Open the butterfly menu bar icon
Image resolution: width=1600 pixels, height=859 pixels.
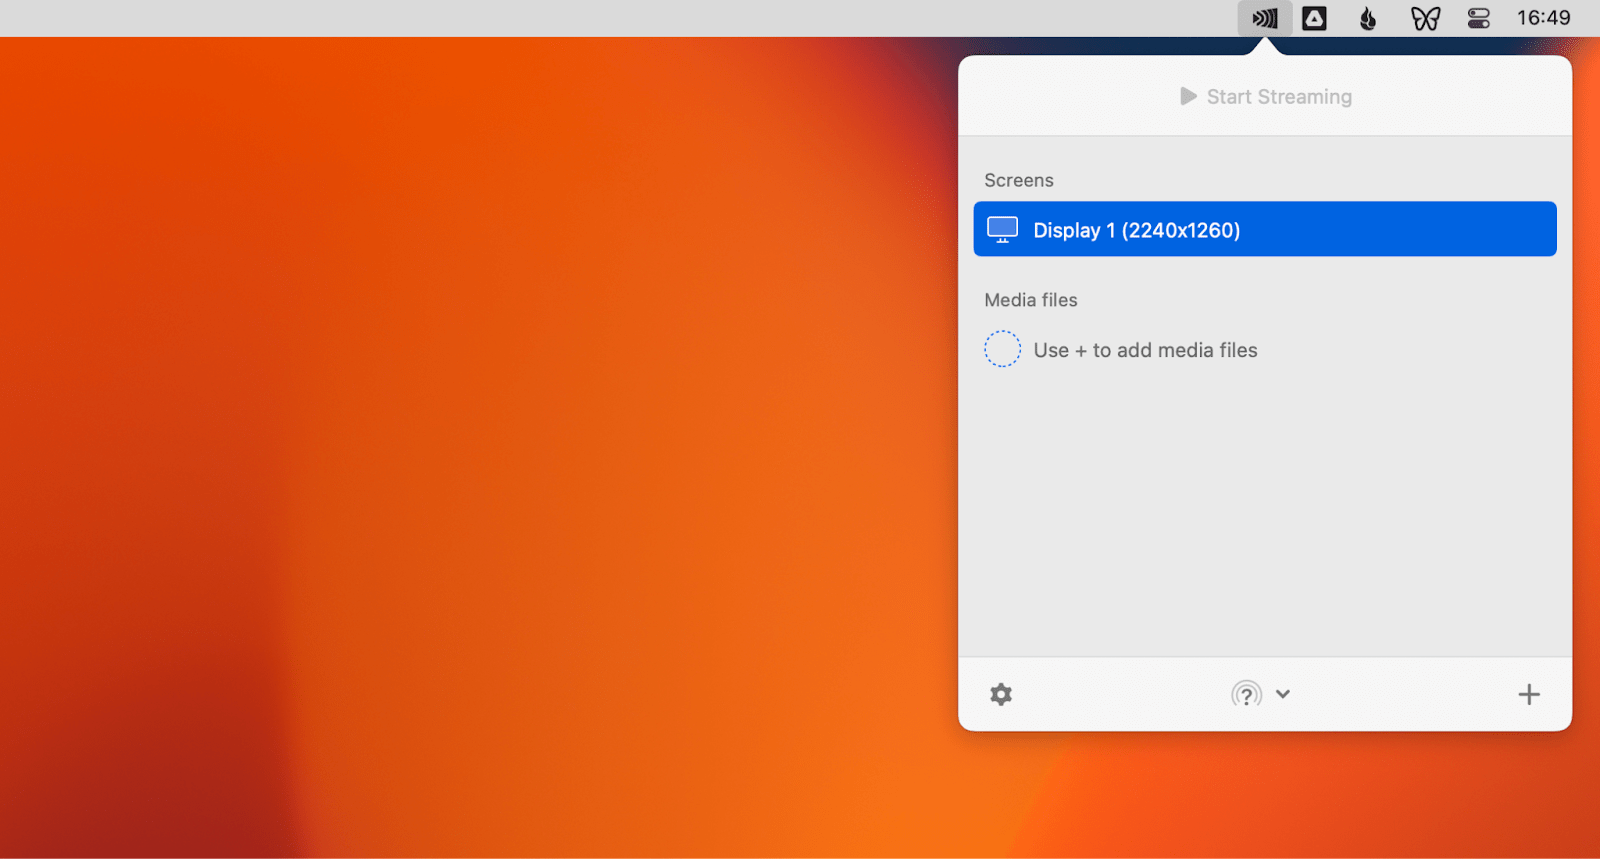[1425, 18]
